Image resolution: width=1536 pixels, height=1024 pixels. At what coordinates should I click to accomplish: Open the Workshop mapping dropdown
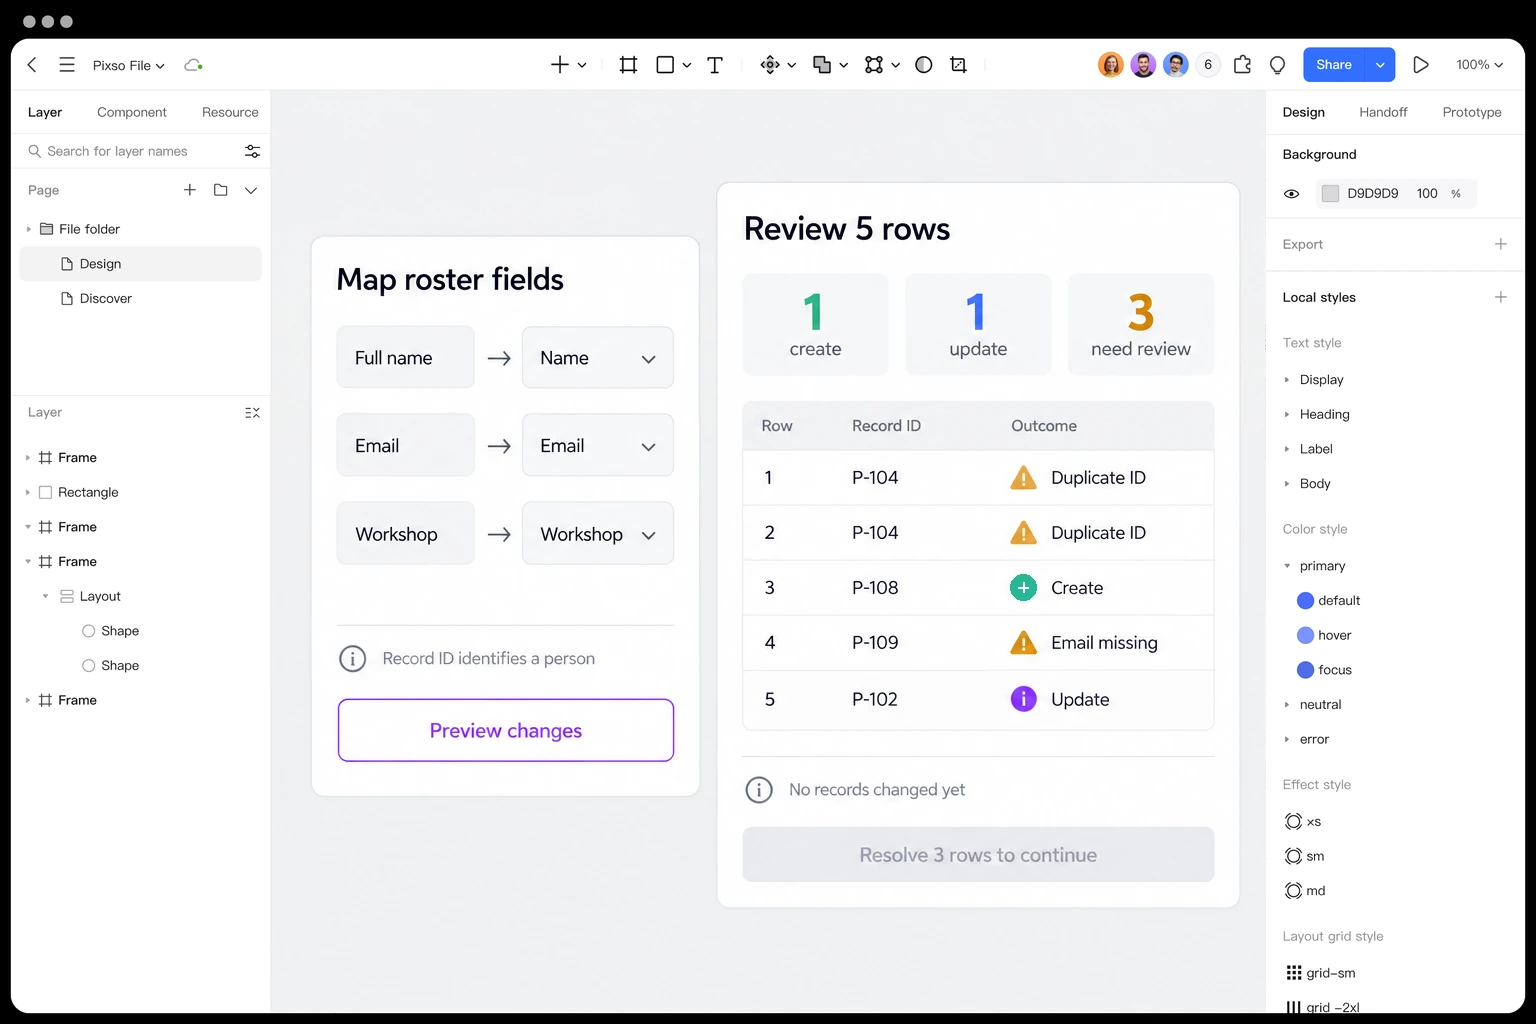click(598, 534)
